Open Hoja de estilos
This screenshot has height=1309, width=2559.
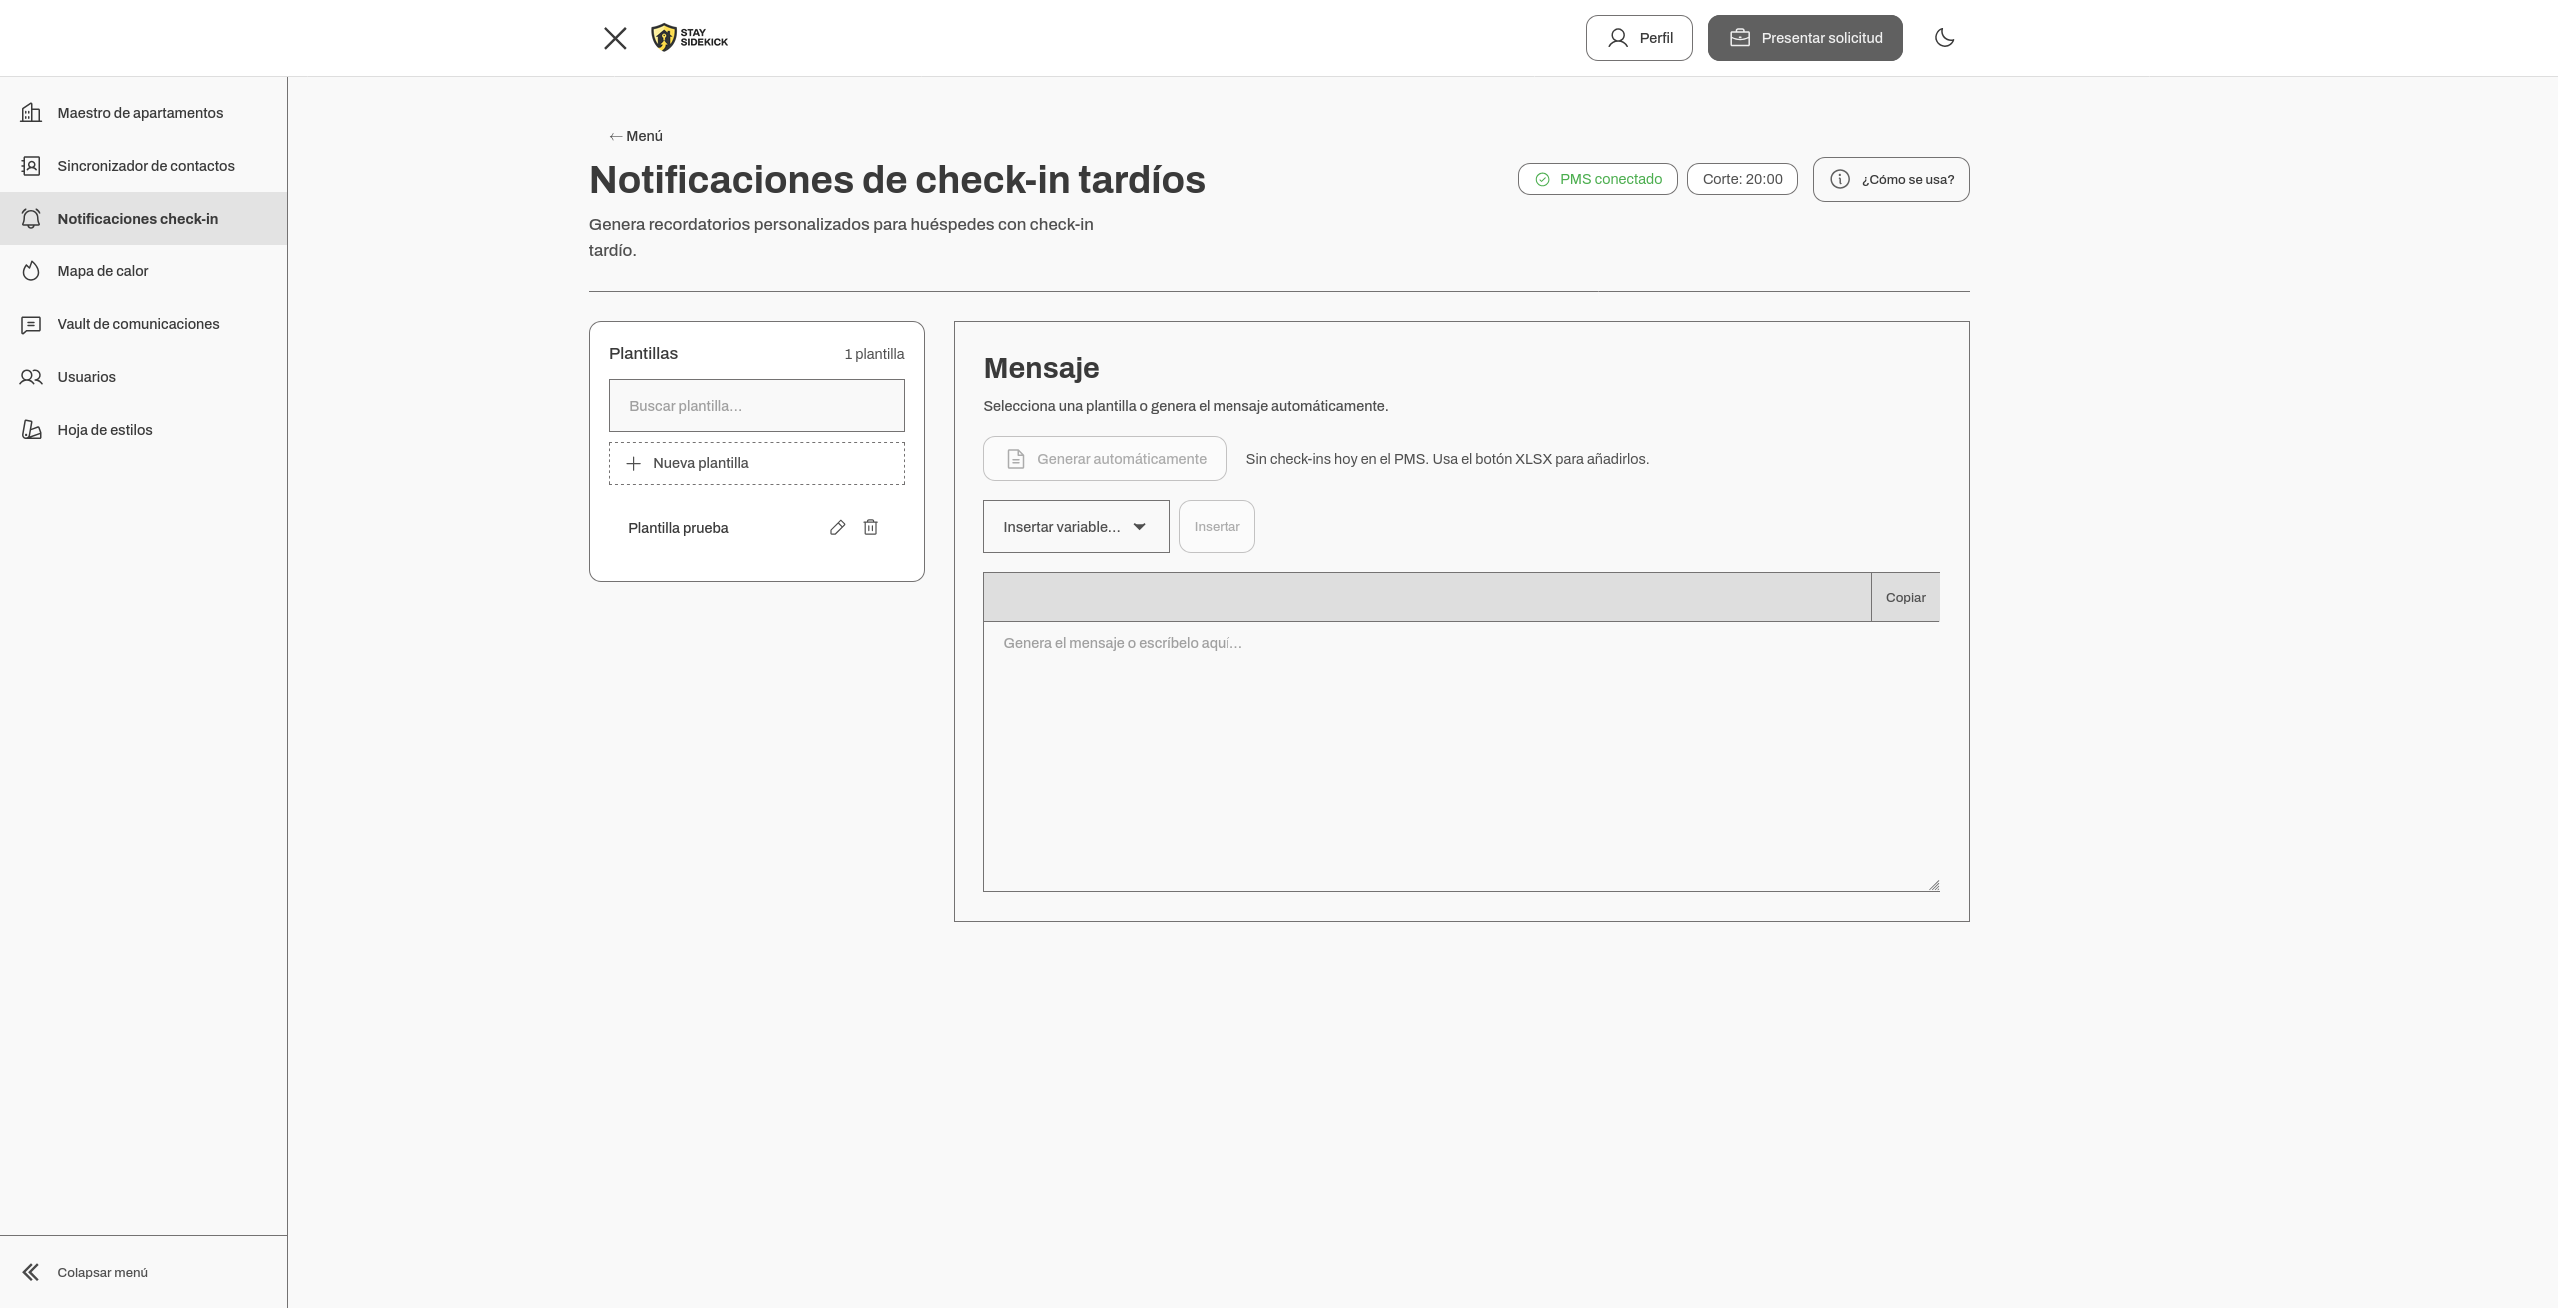coord(143,430)
